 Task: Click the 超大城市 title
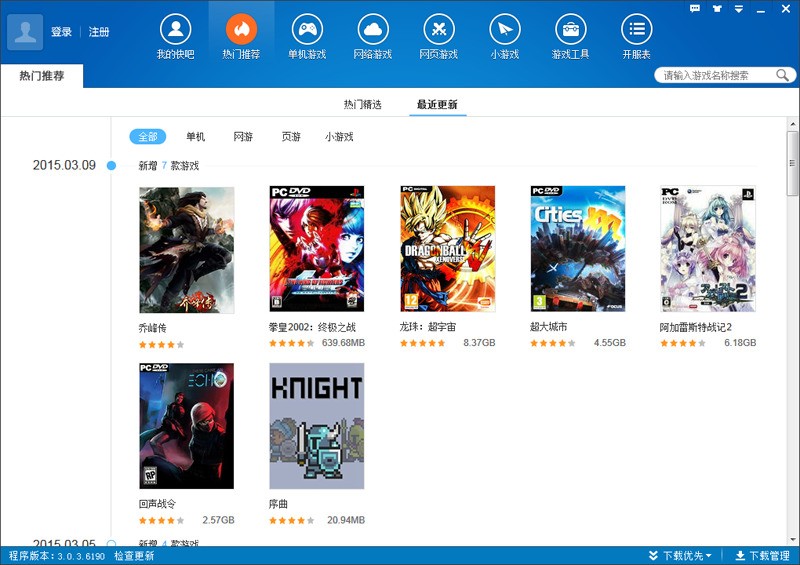pyautogui.click(x=548, y=327)
